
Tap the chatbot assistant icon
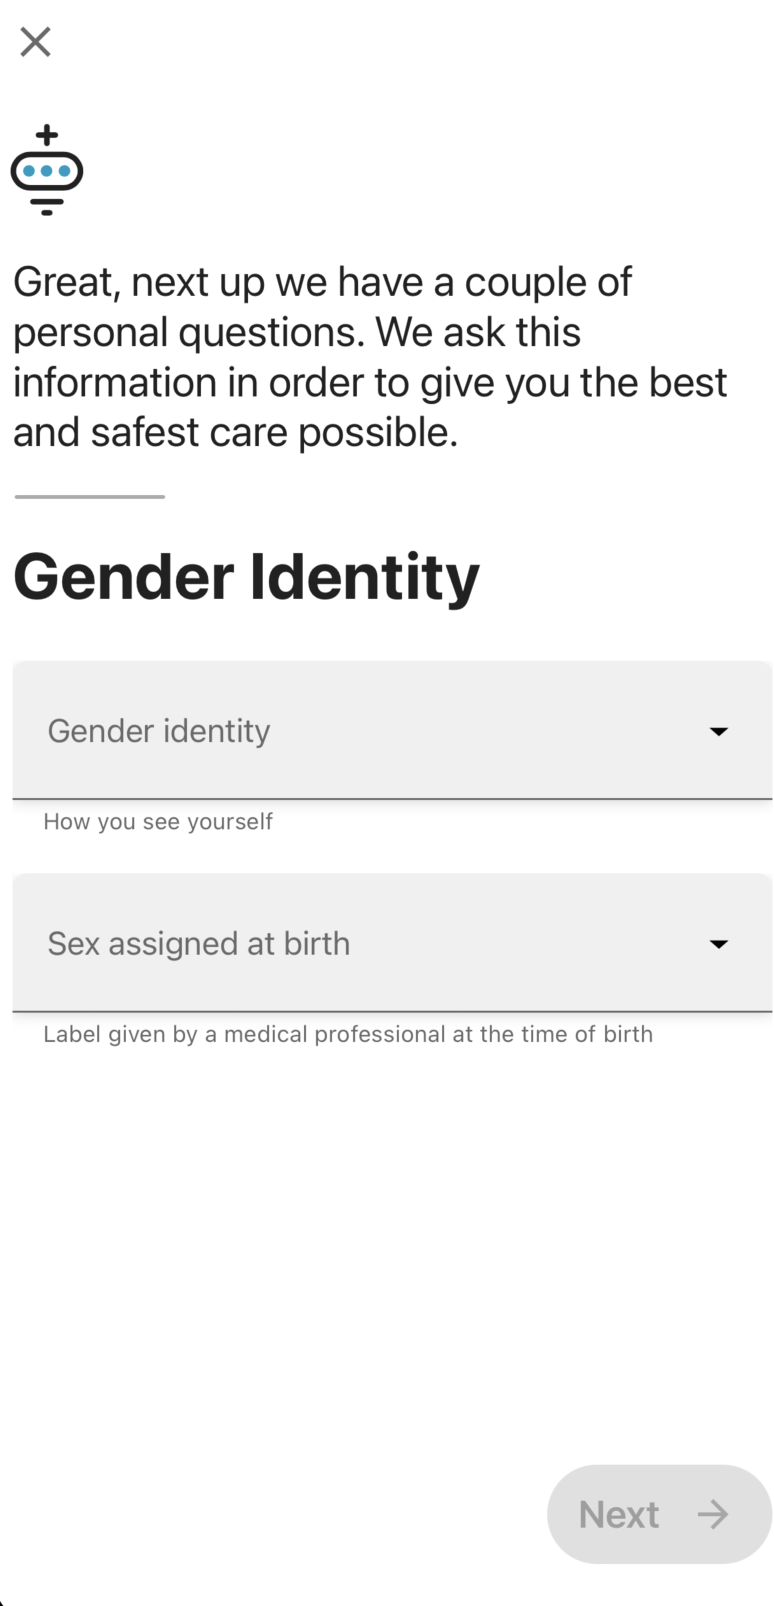point(47,170)
